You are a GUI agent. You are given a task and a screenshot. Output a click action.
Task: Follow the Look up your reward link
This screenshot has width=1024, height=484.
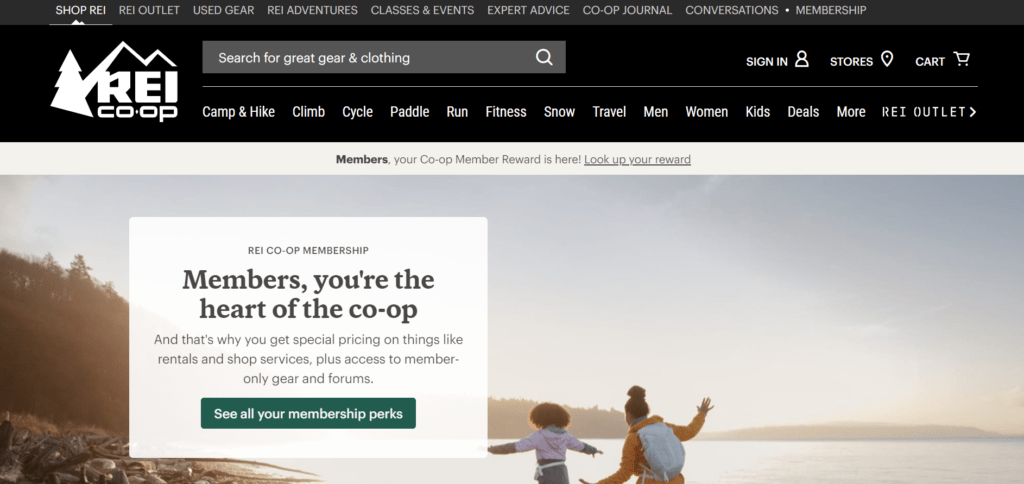637,159
